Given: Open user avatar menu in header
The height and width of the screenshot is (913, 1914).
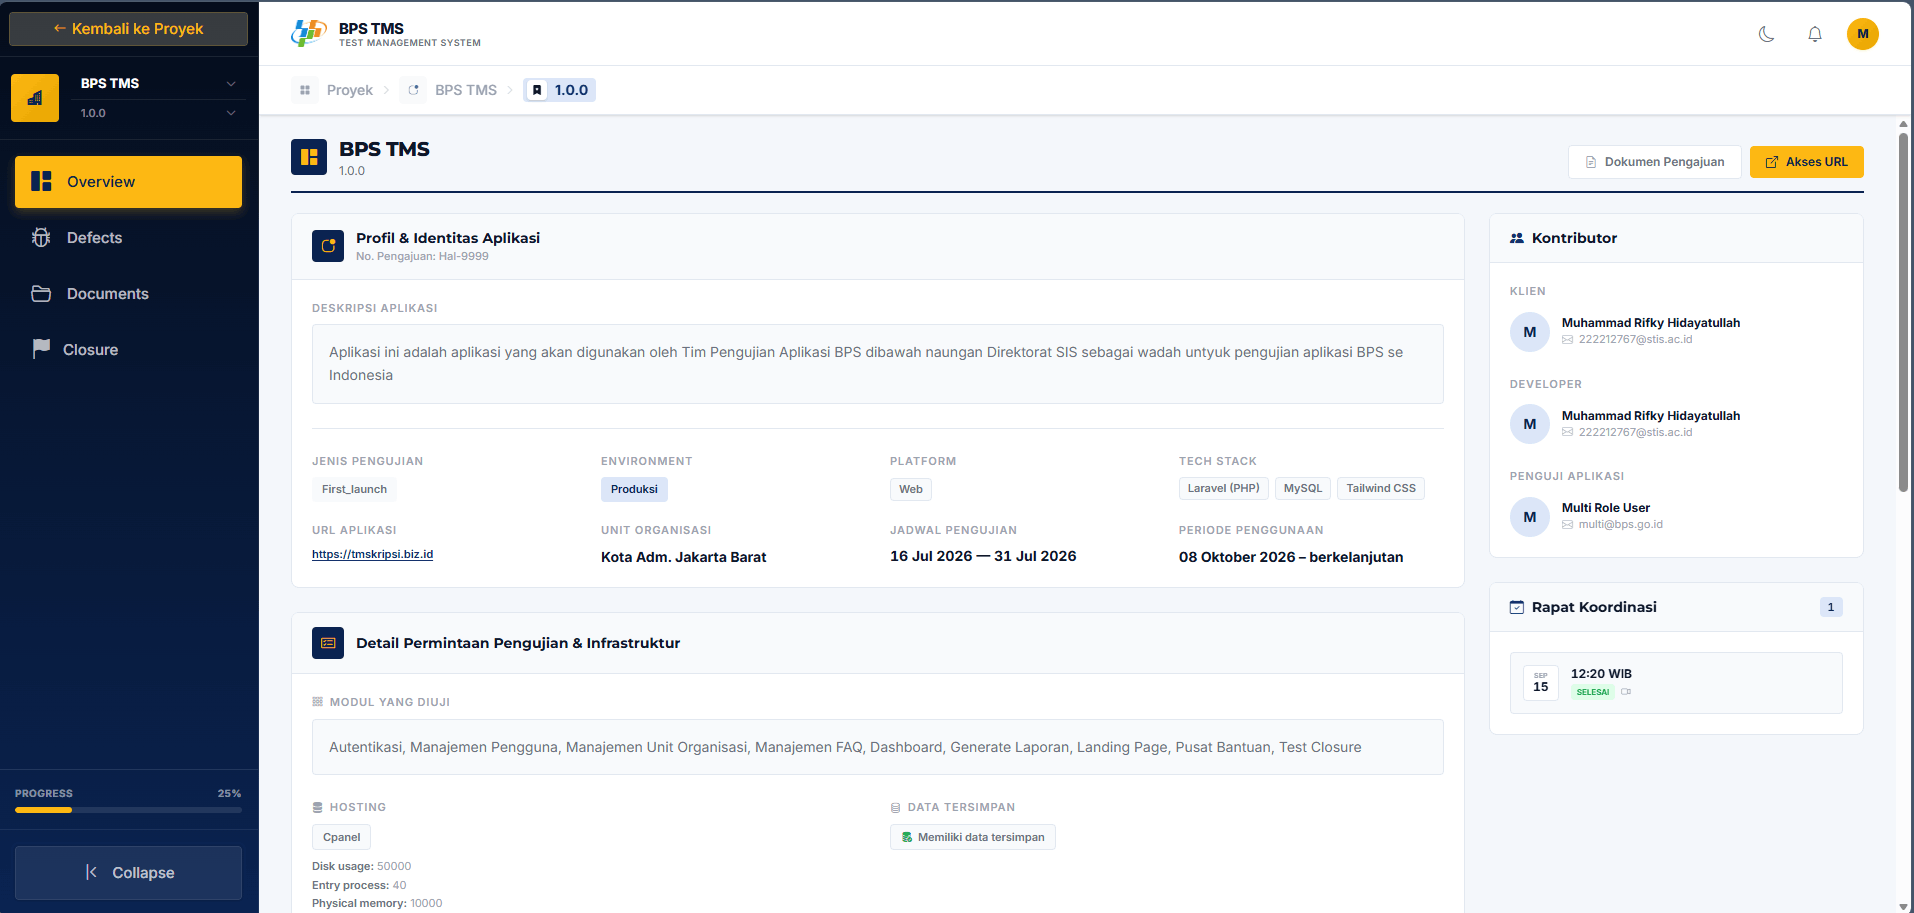Looking at the screenshot, I should click(1863, 34).
